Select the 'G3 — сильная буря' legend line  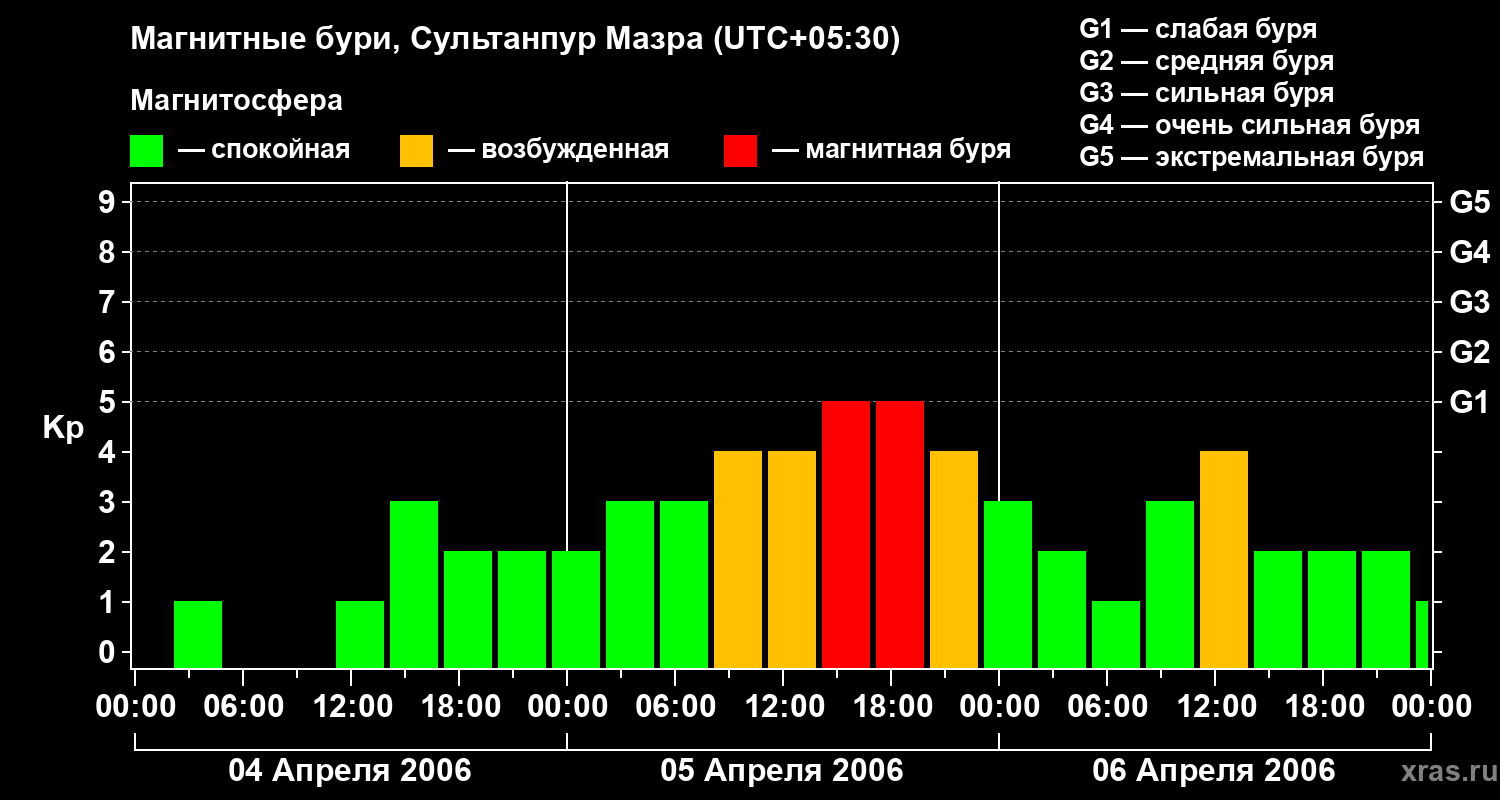tap(1207, 93)
